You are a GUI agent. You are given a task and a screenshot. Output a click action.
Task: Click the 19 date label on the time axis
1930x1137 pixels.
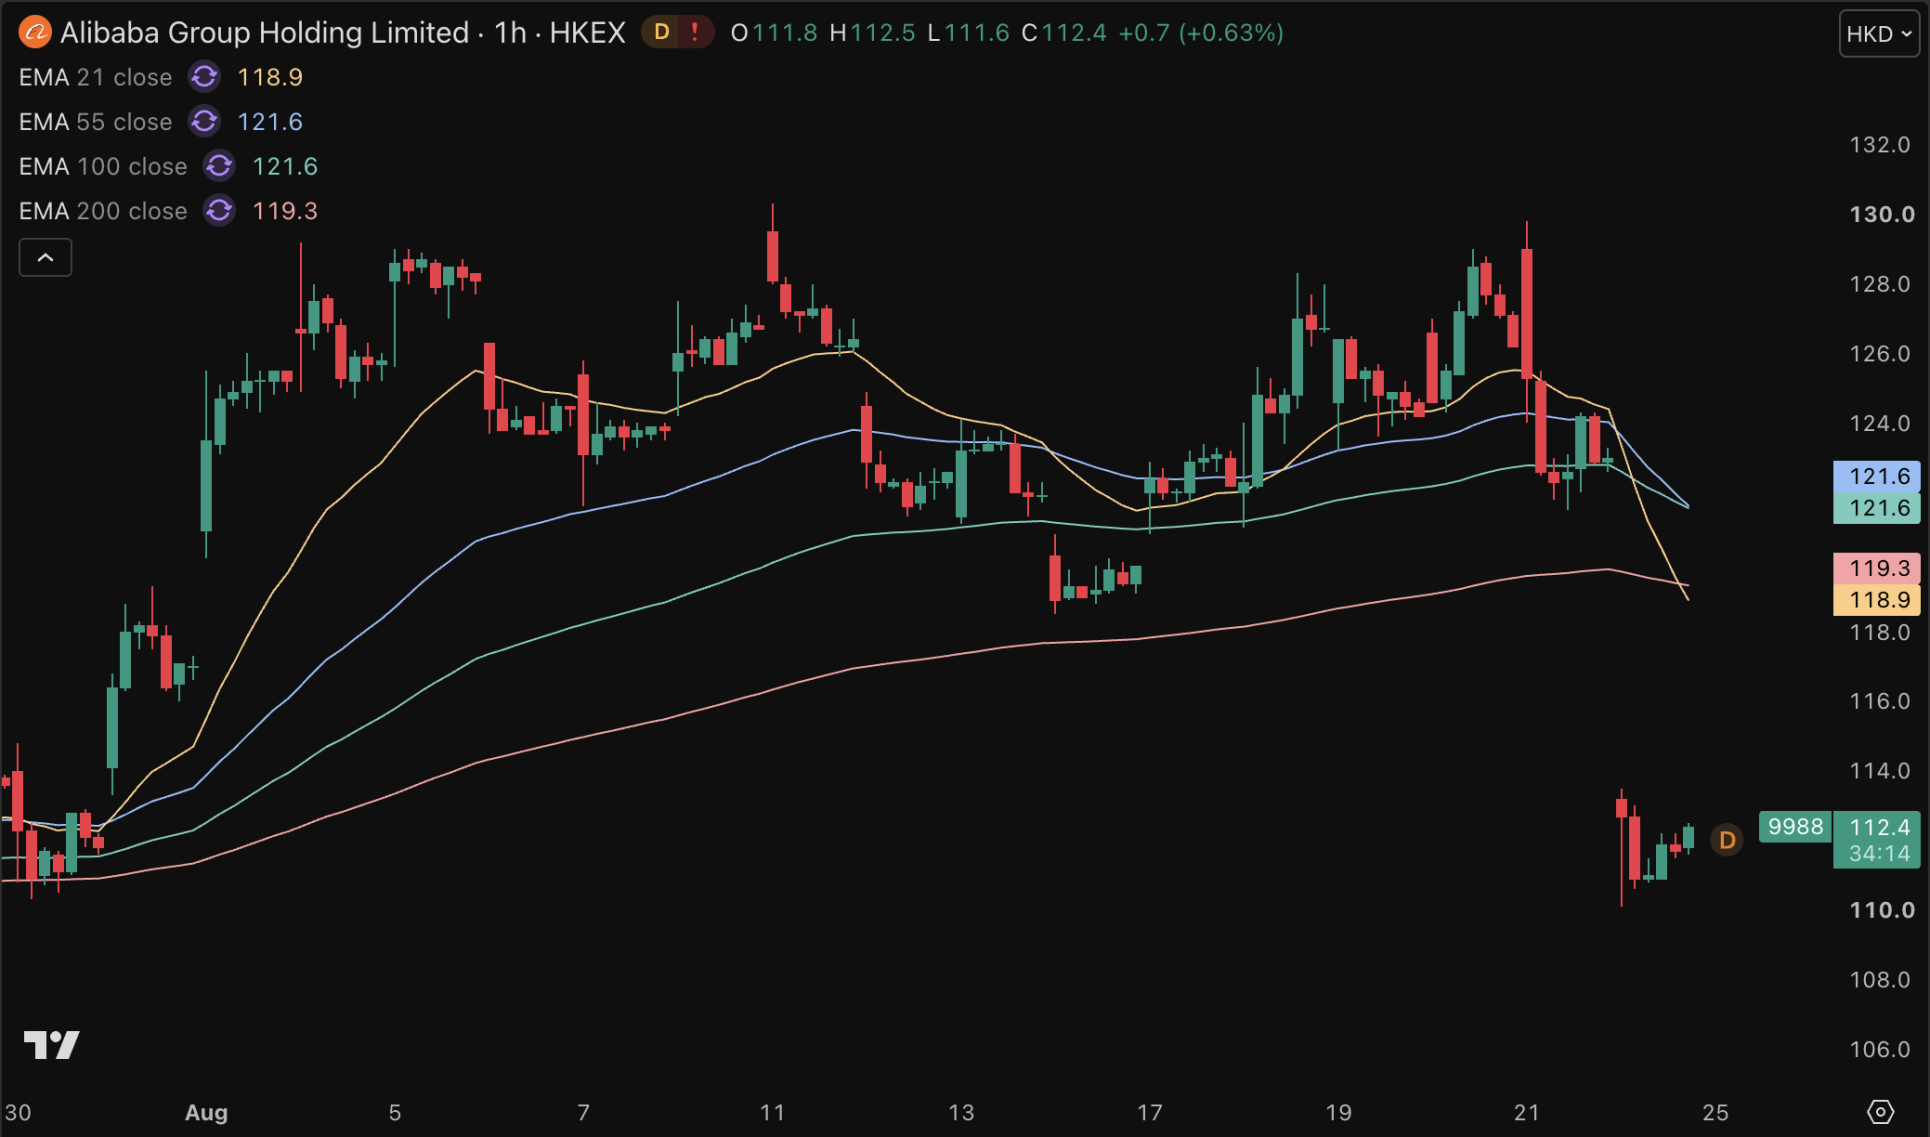1338,1112
